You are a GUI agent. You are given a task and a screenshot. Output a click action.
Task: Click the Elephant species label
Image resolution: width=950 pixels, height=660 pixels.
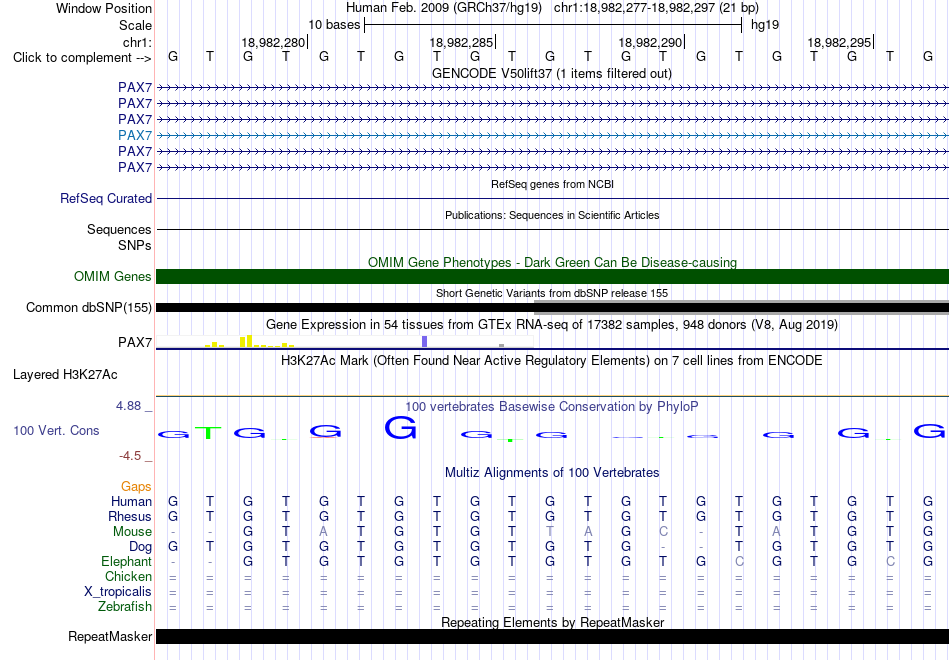point(127,562)
